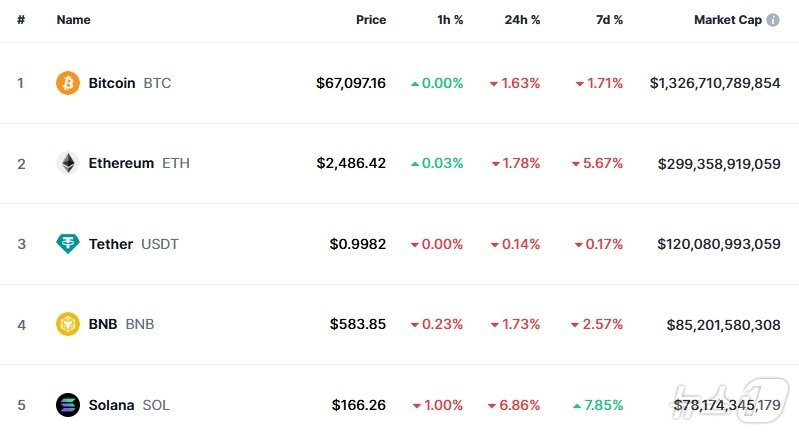
Task: Open the Tether USDT name link
Action: click(x=134, y=244)
